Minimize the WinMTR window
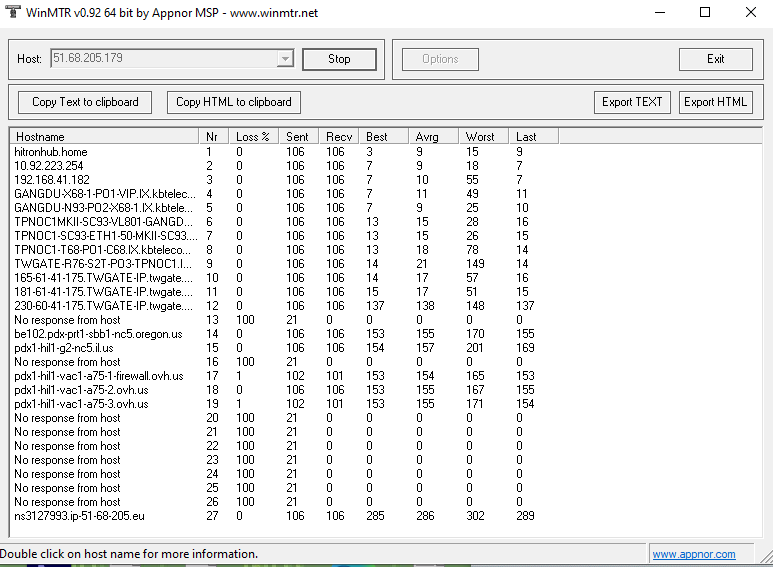 [659, 12]
